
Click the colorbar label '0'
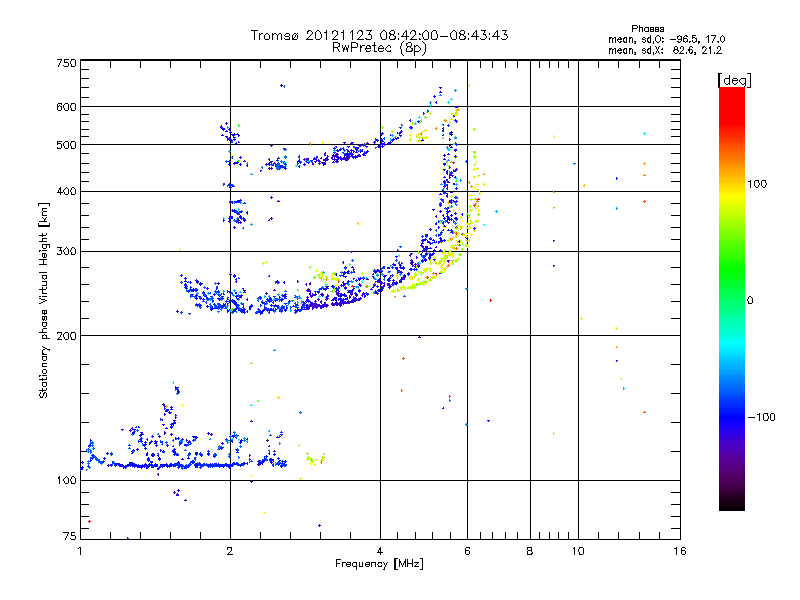750,301
